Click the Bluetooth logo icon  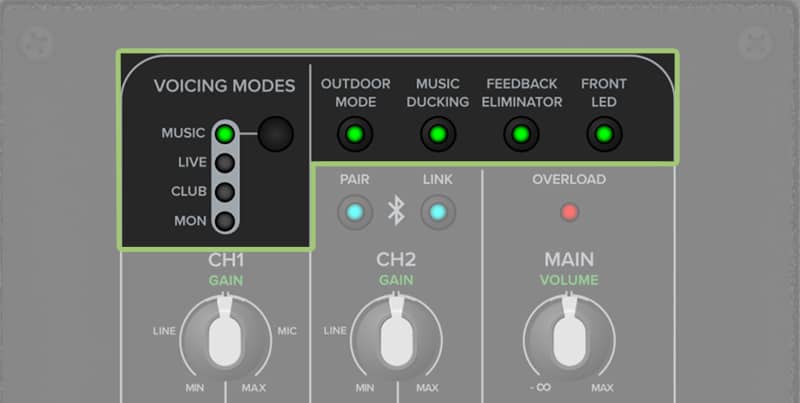click(396, 211)
